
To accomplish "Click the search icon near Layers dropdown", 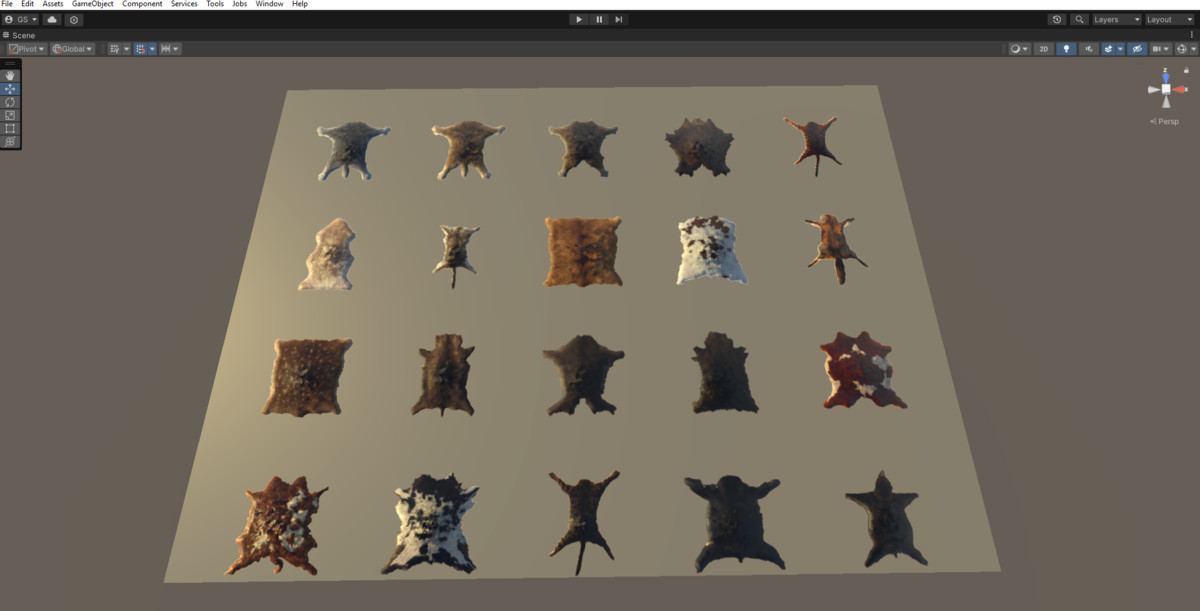I will click(1079, 19).
